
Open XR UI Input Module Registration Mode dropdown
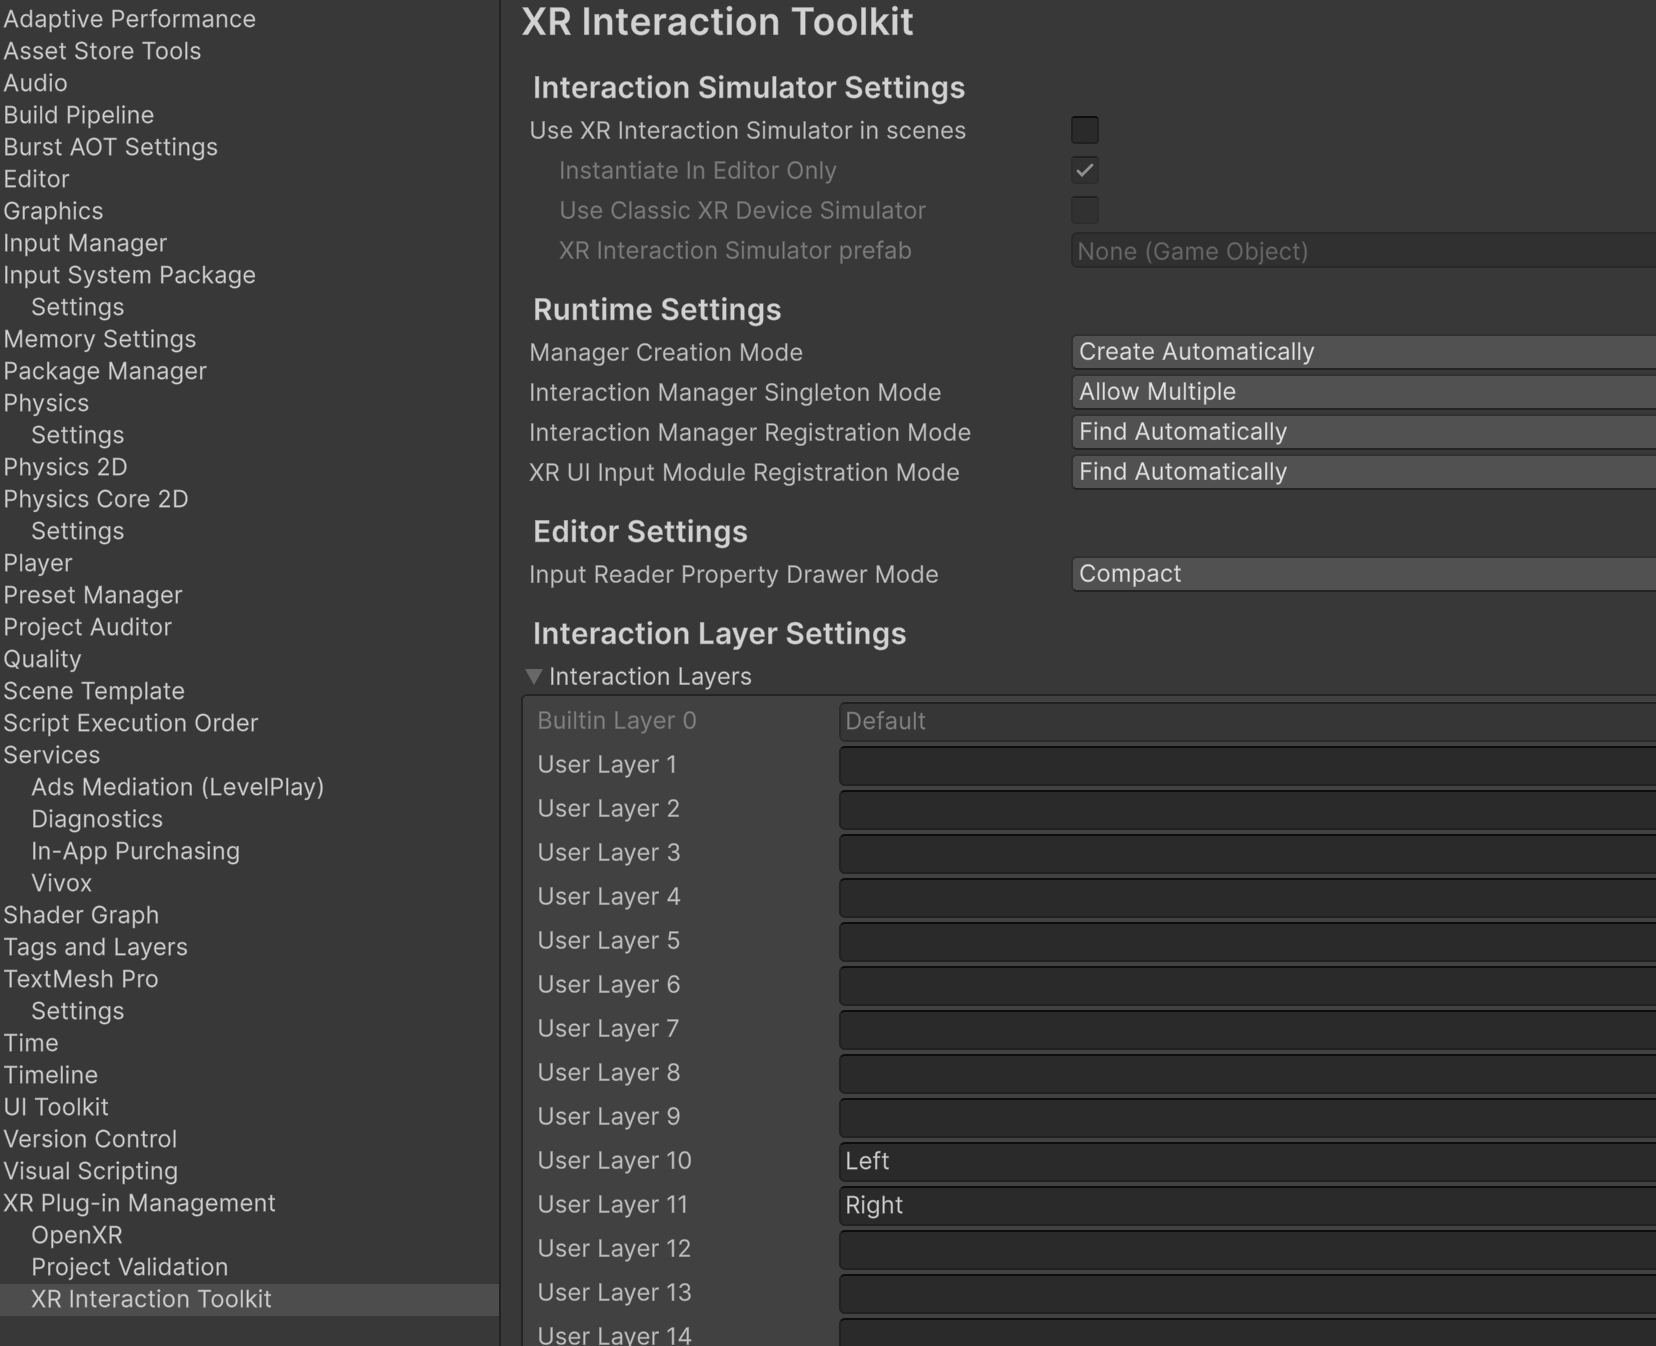1364,472
